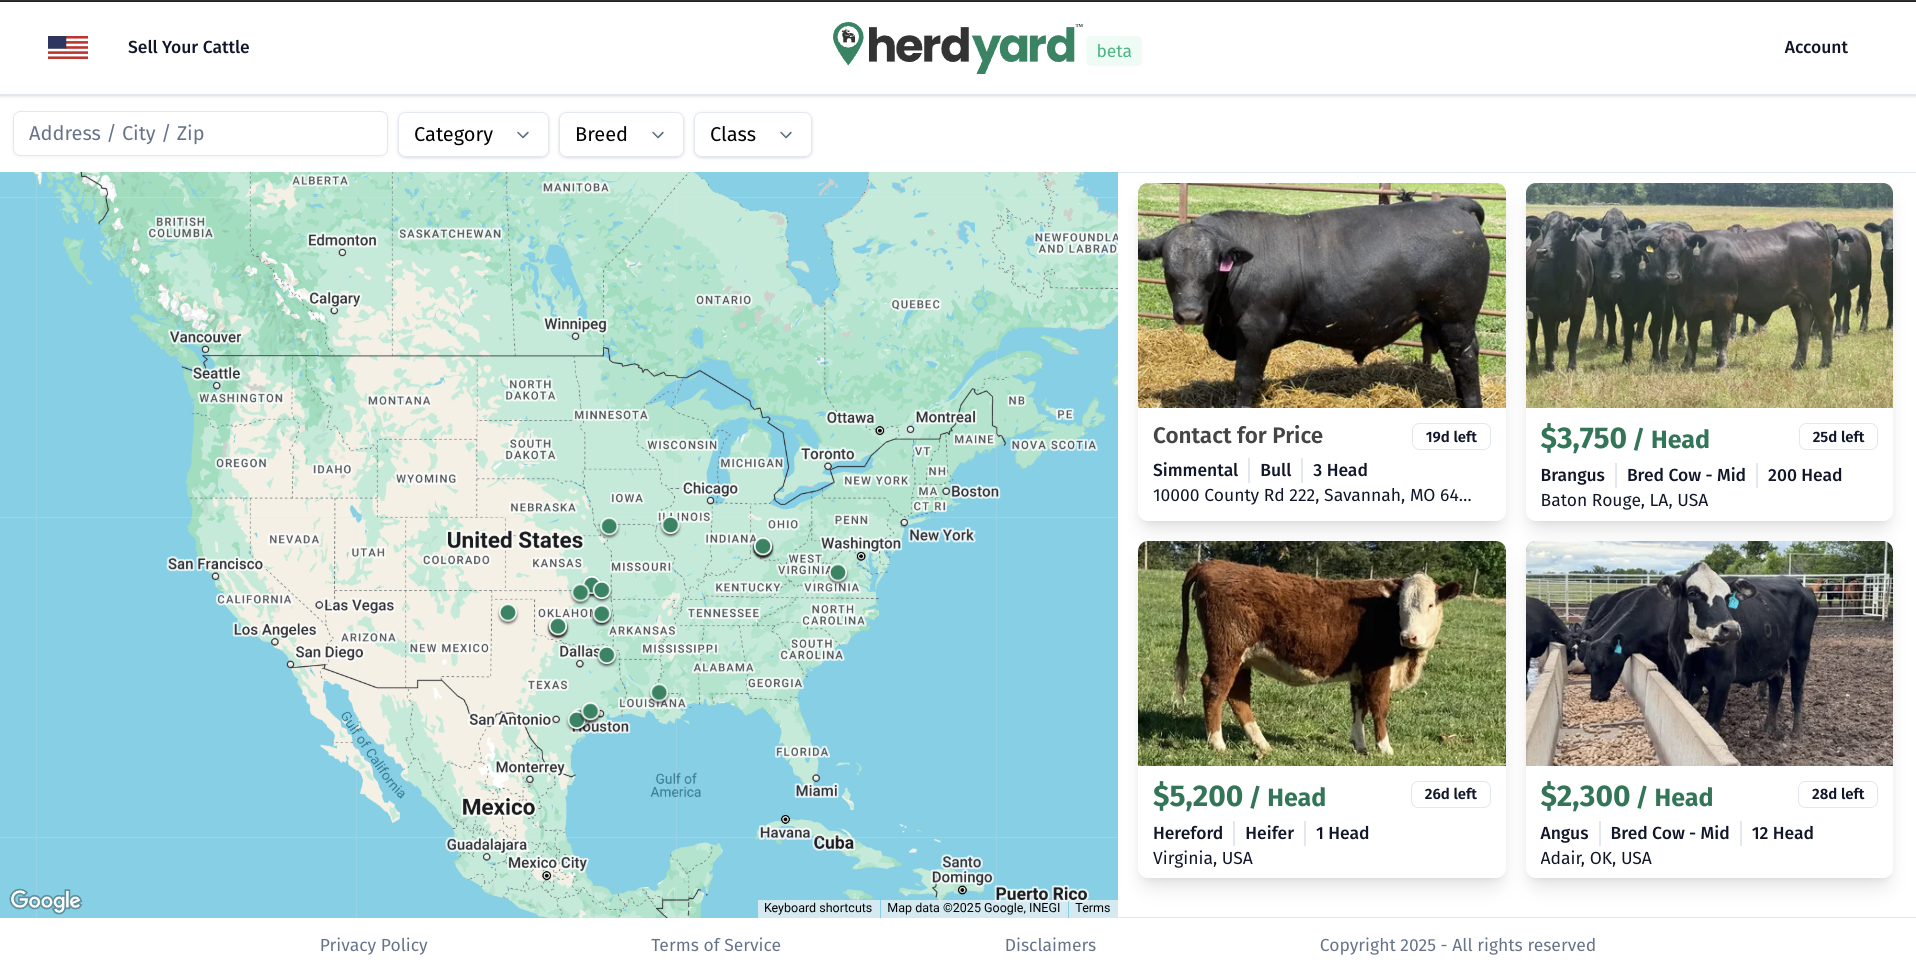Open the Simmental bull listing photo
Viewport: 1916px width, 971px height.
click(x=1321, y=295)
